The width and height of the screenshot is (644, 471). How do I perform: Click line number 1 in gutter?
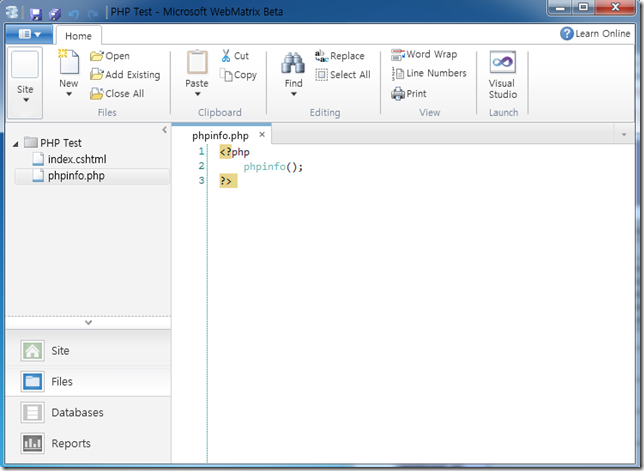[201, 152]
